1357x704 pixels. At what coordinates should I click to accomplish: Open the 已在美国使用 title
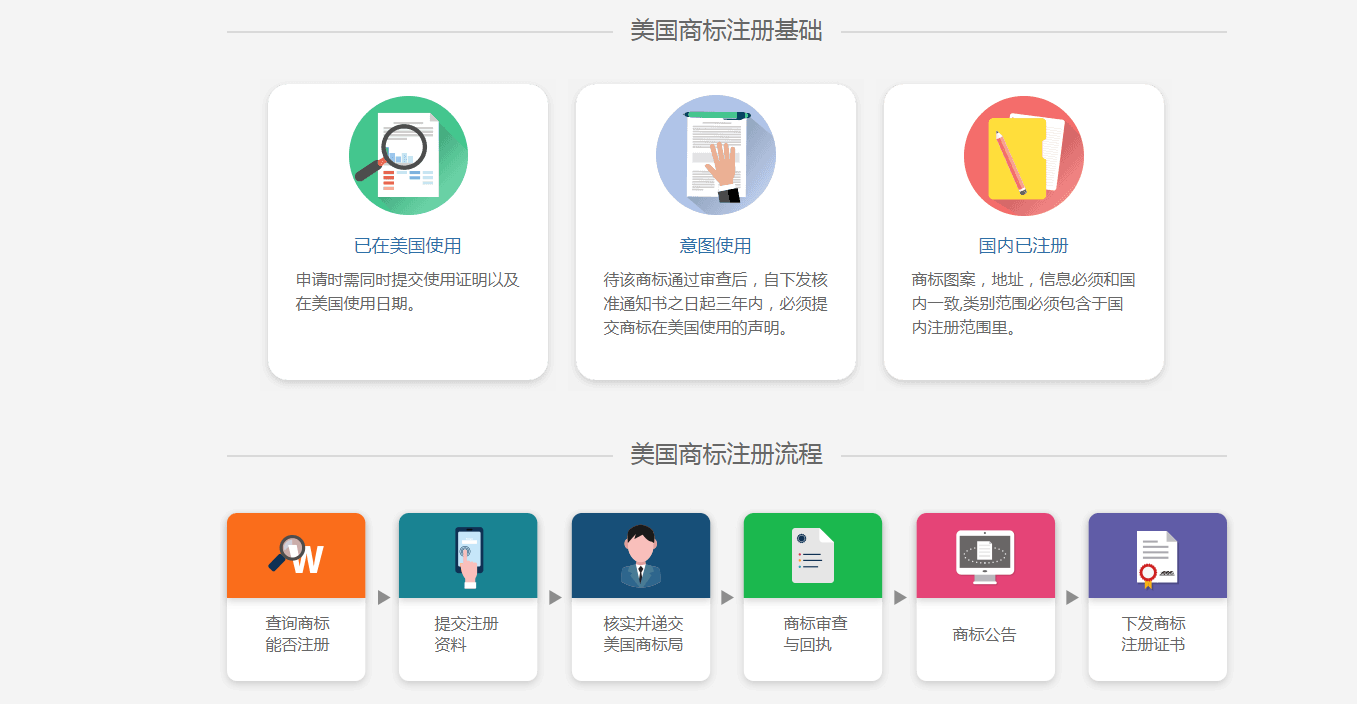click(408, 246)
